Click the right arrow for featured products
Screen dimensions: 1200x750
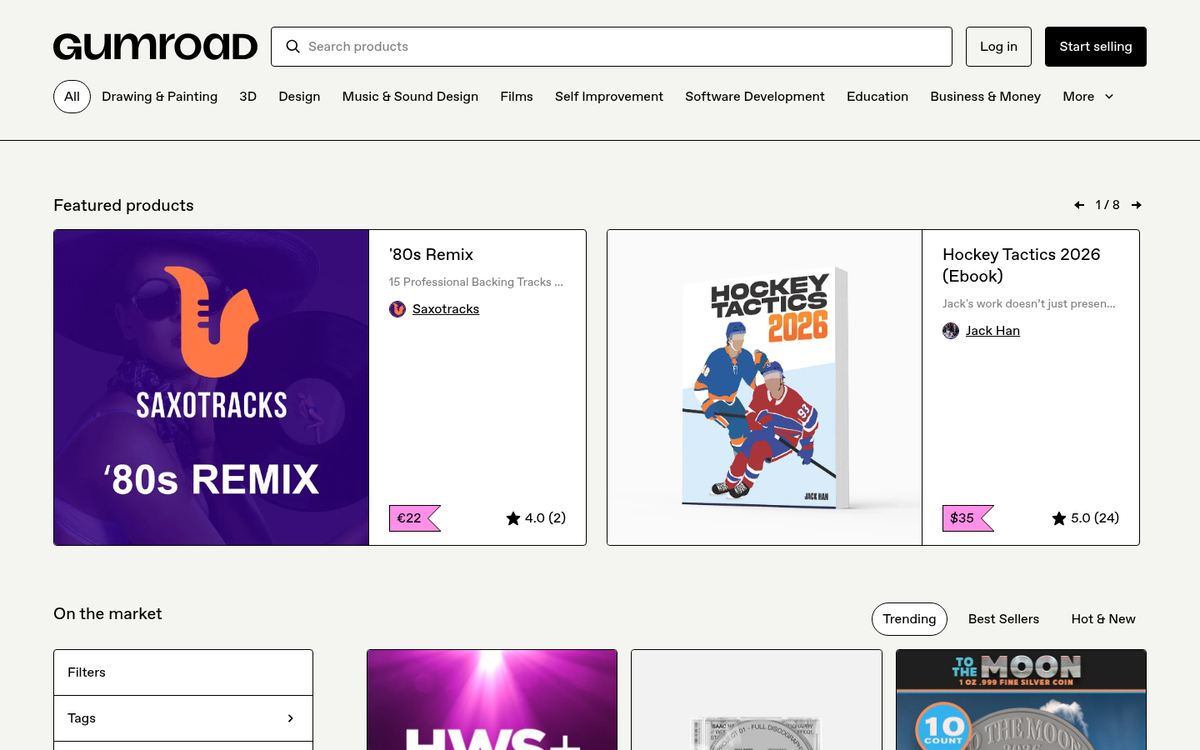coord(1136,205)
